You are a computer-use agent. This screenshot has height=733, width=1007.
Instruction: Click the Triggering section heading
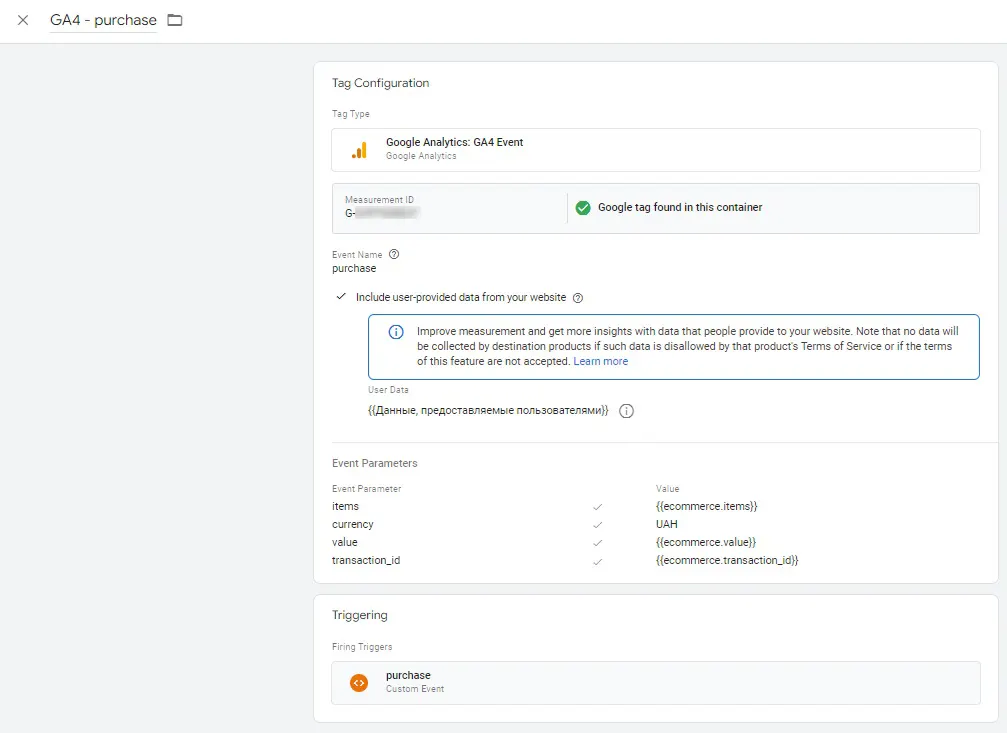pyautogui.click(x=360, y=615)
